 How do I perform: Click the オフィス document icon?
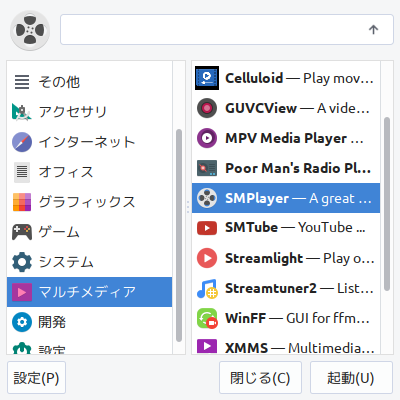[x=22, y=172]
